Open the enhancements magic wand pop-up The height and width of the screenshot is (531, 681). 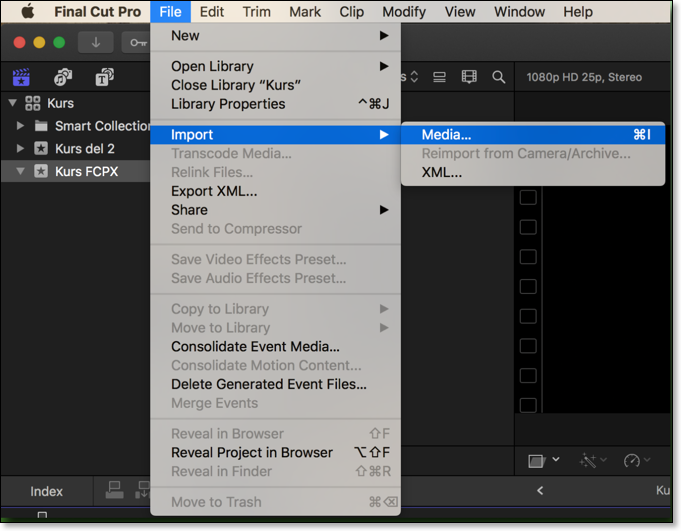coord(593,460)
